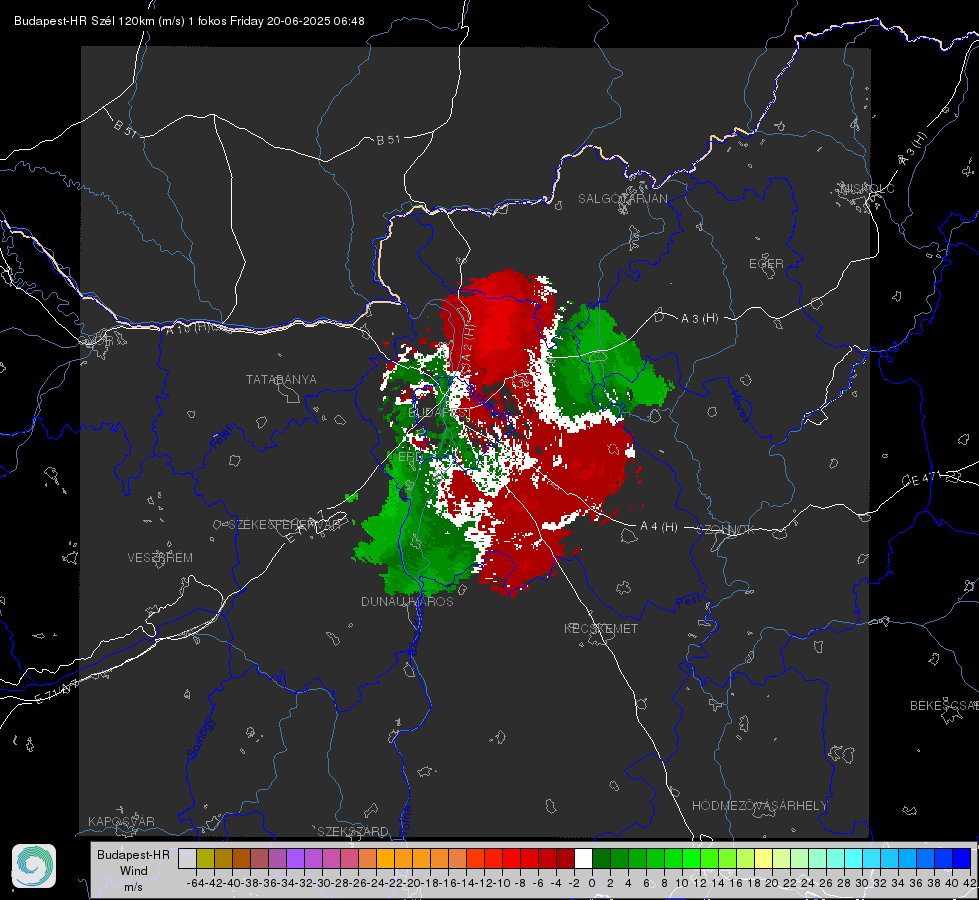Click the EGER city label
This screenshot has height=900, width=979.
coord(766,264)
